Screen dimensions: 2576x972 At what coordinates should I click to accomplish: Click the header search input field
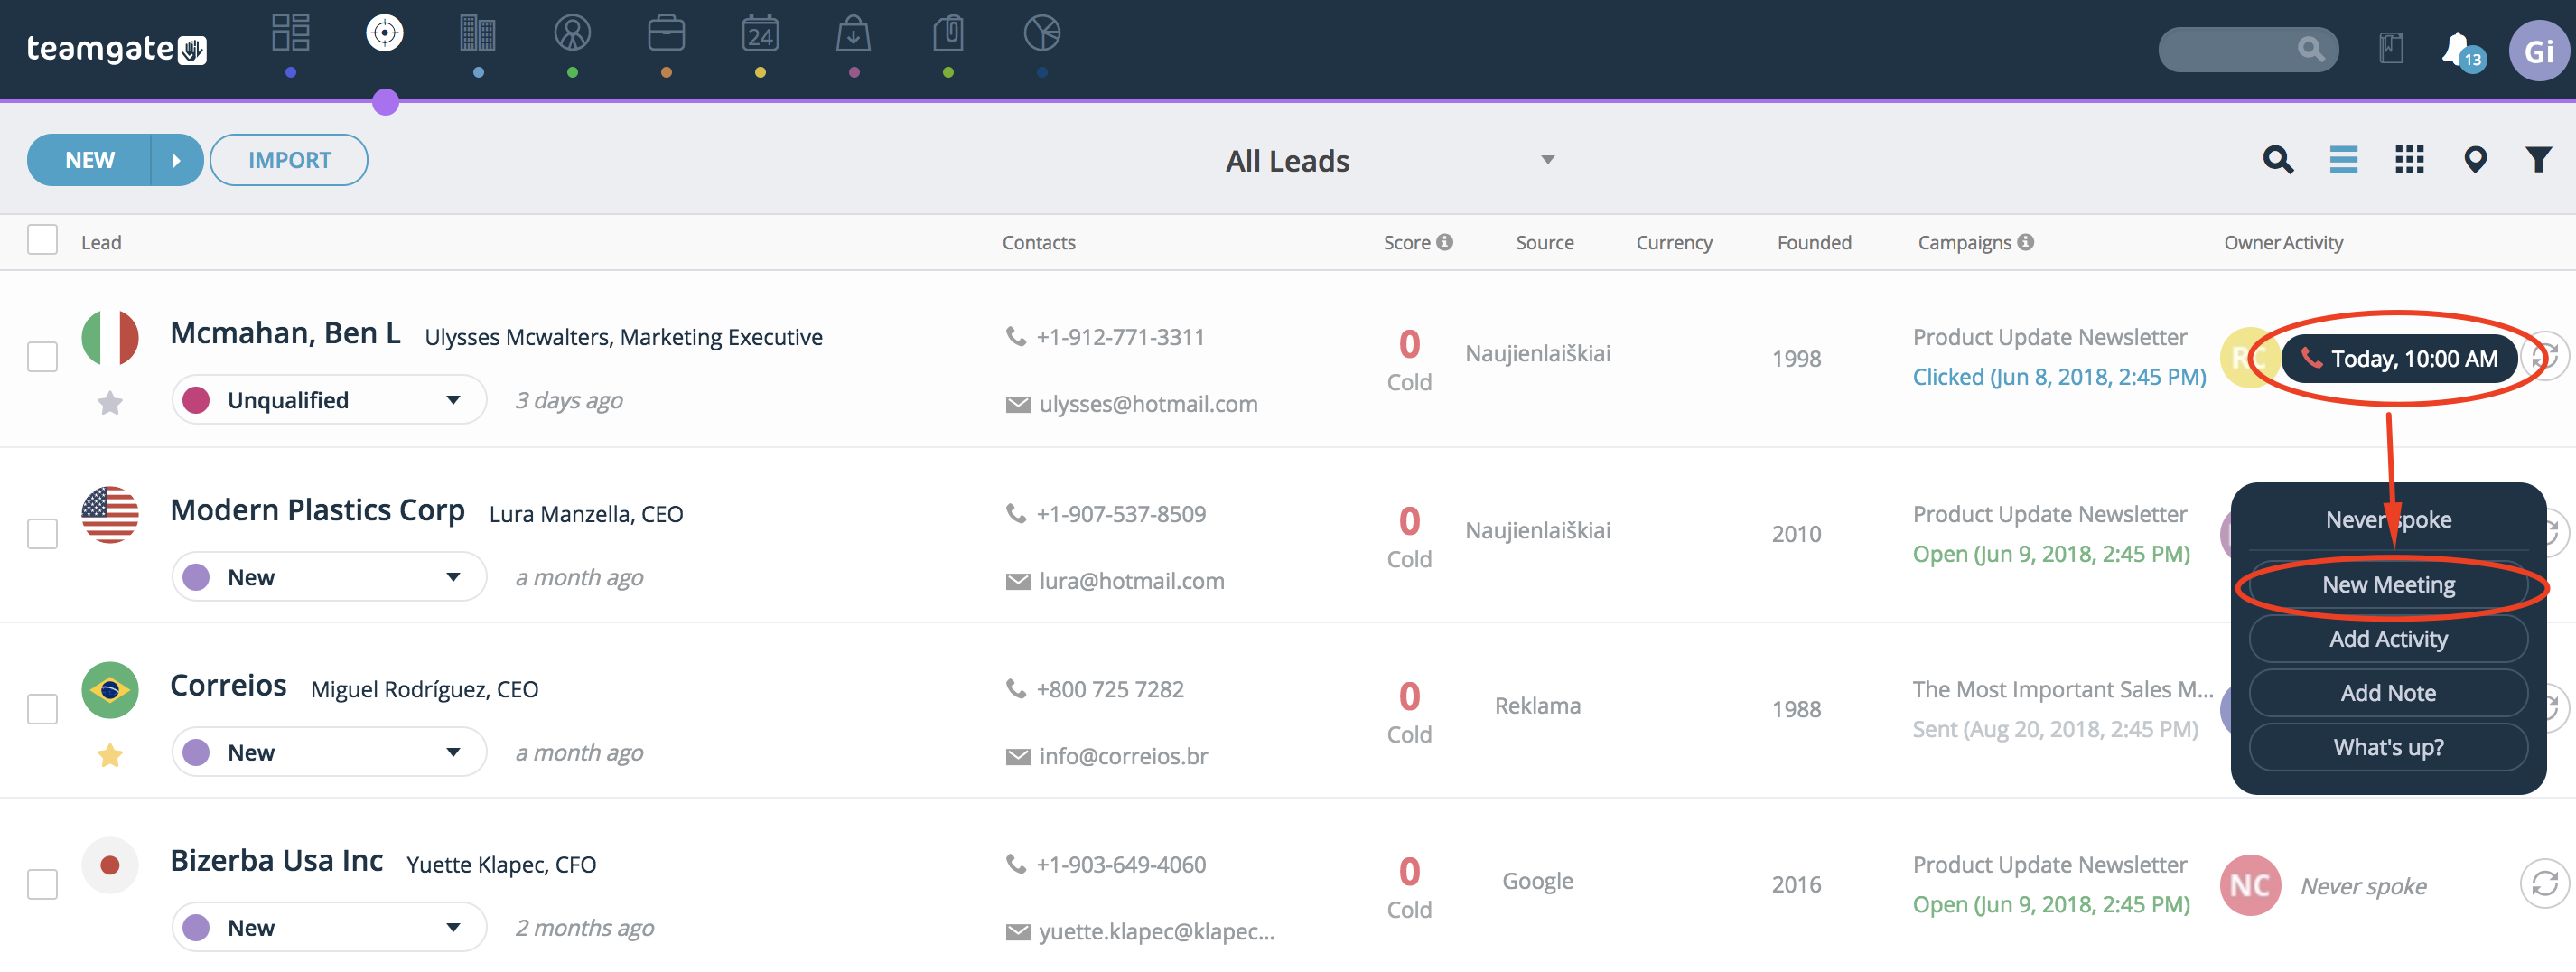2247,49
